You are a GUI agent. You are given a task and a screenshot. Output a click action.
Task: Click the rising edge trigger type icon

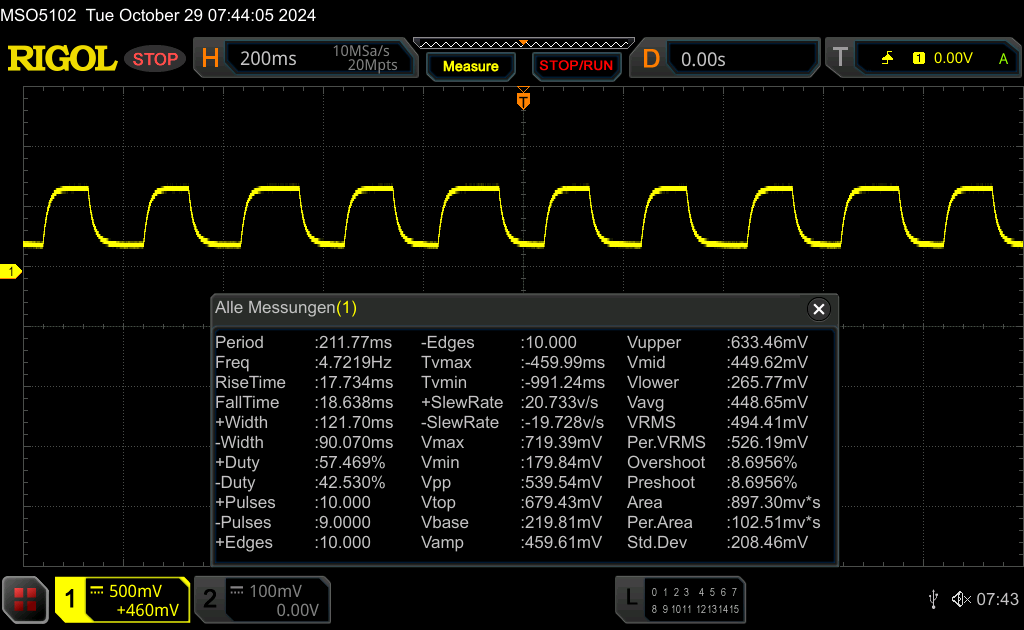pos(887,59)
